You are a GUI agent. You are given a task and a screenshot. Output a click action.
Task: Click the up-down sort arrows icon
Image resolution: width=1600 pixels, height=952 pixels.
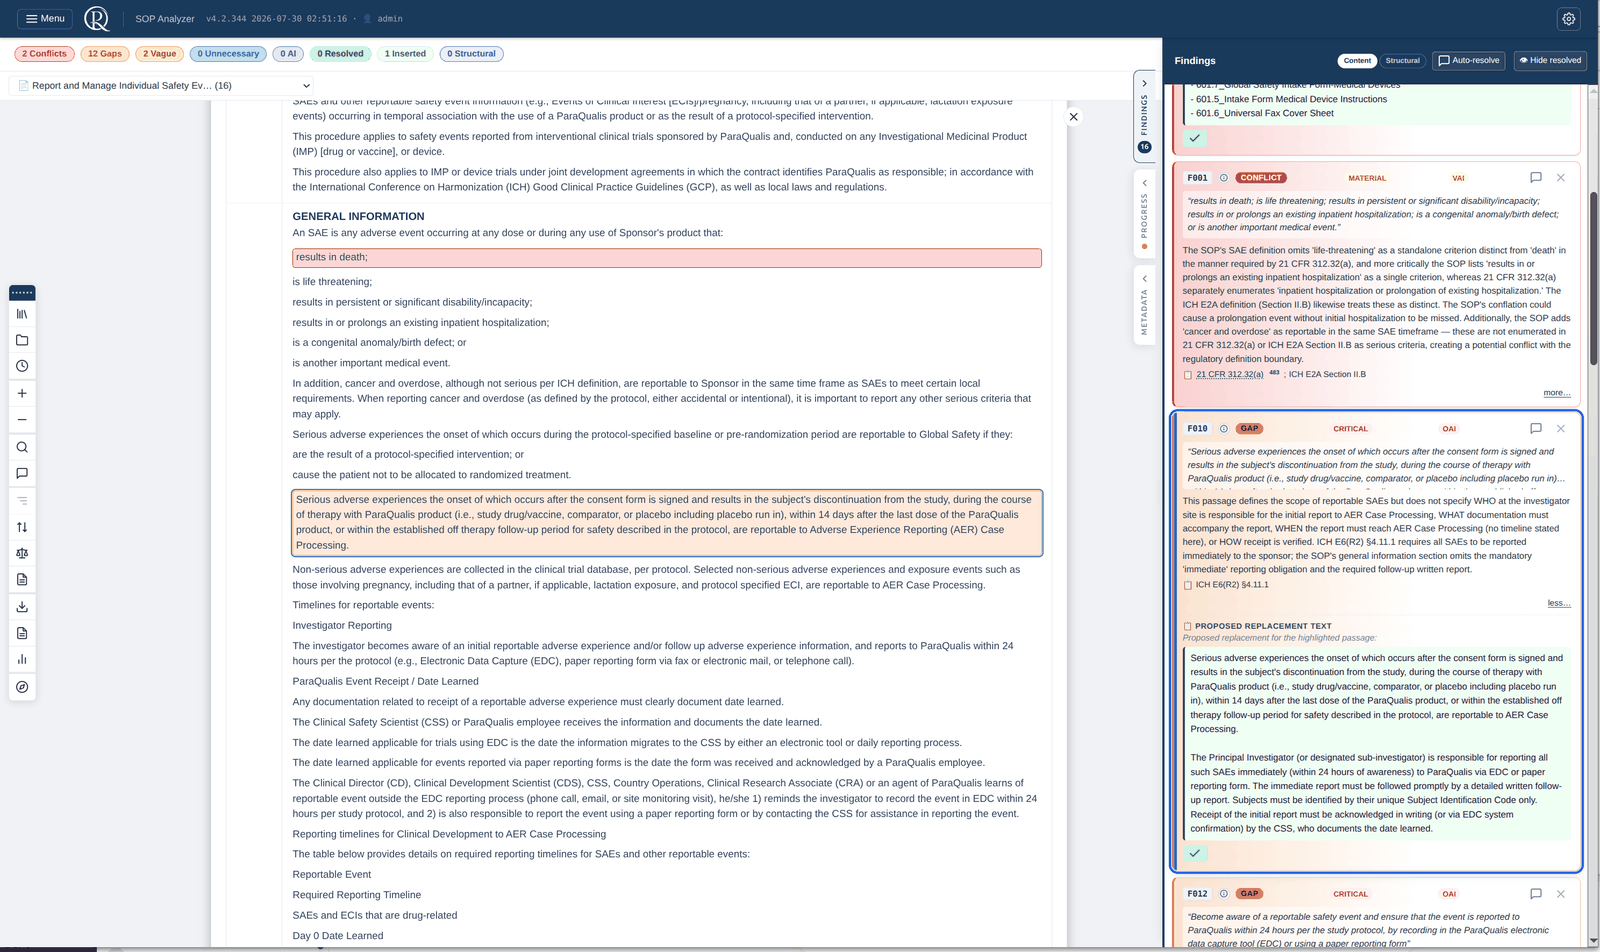coord(22,527)
